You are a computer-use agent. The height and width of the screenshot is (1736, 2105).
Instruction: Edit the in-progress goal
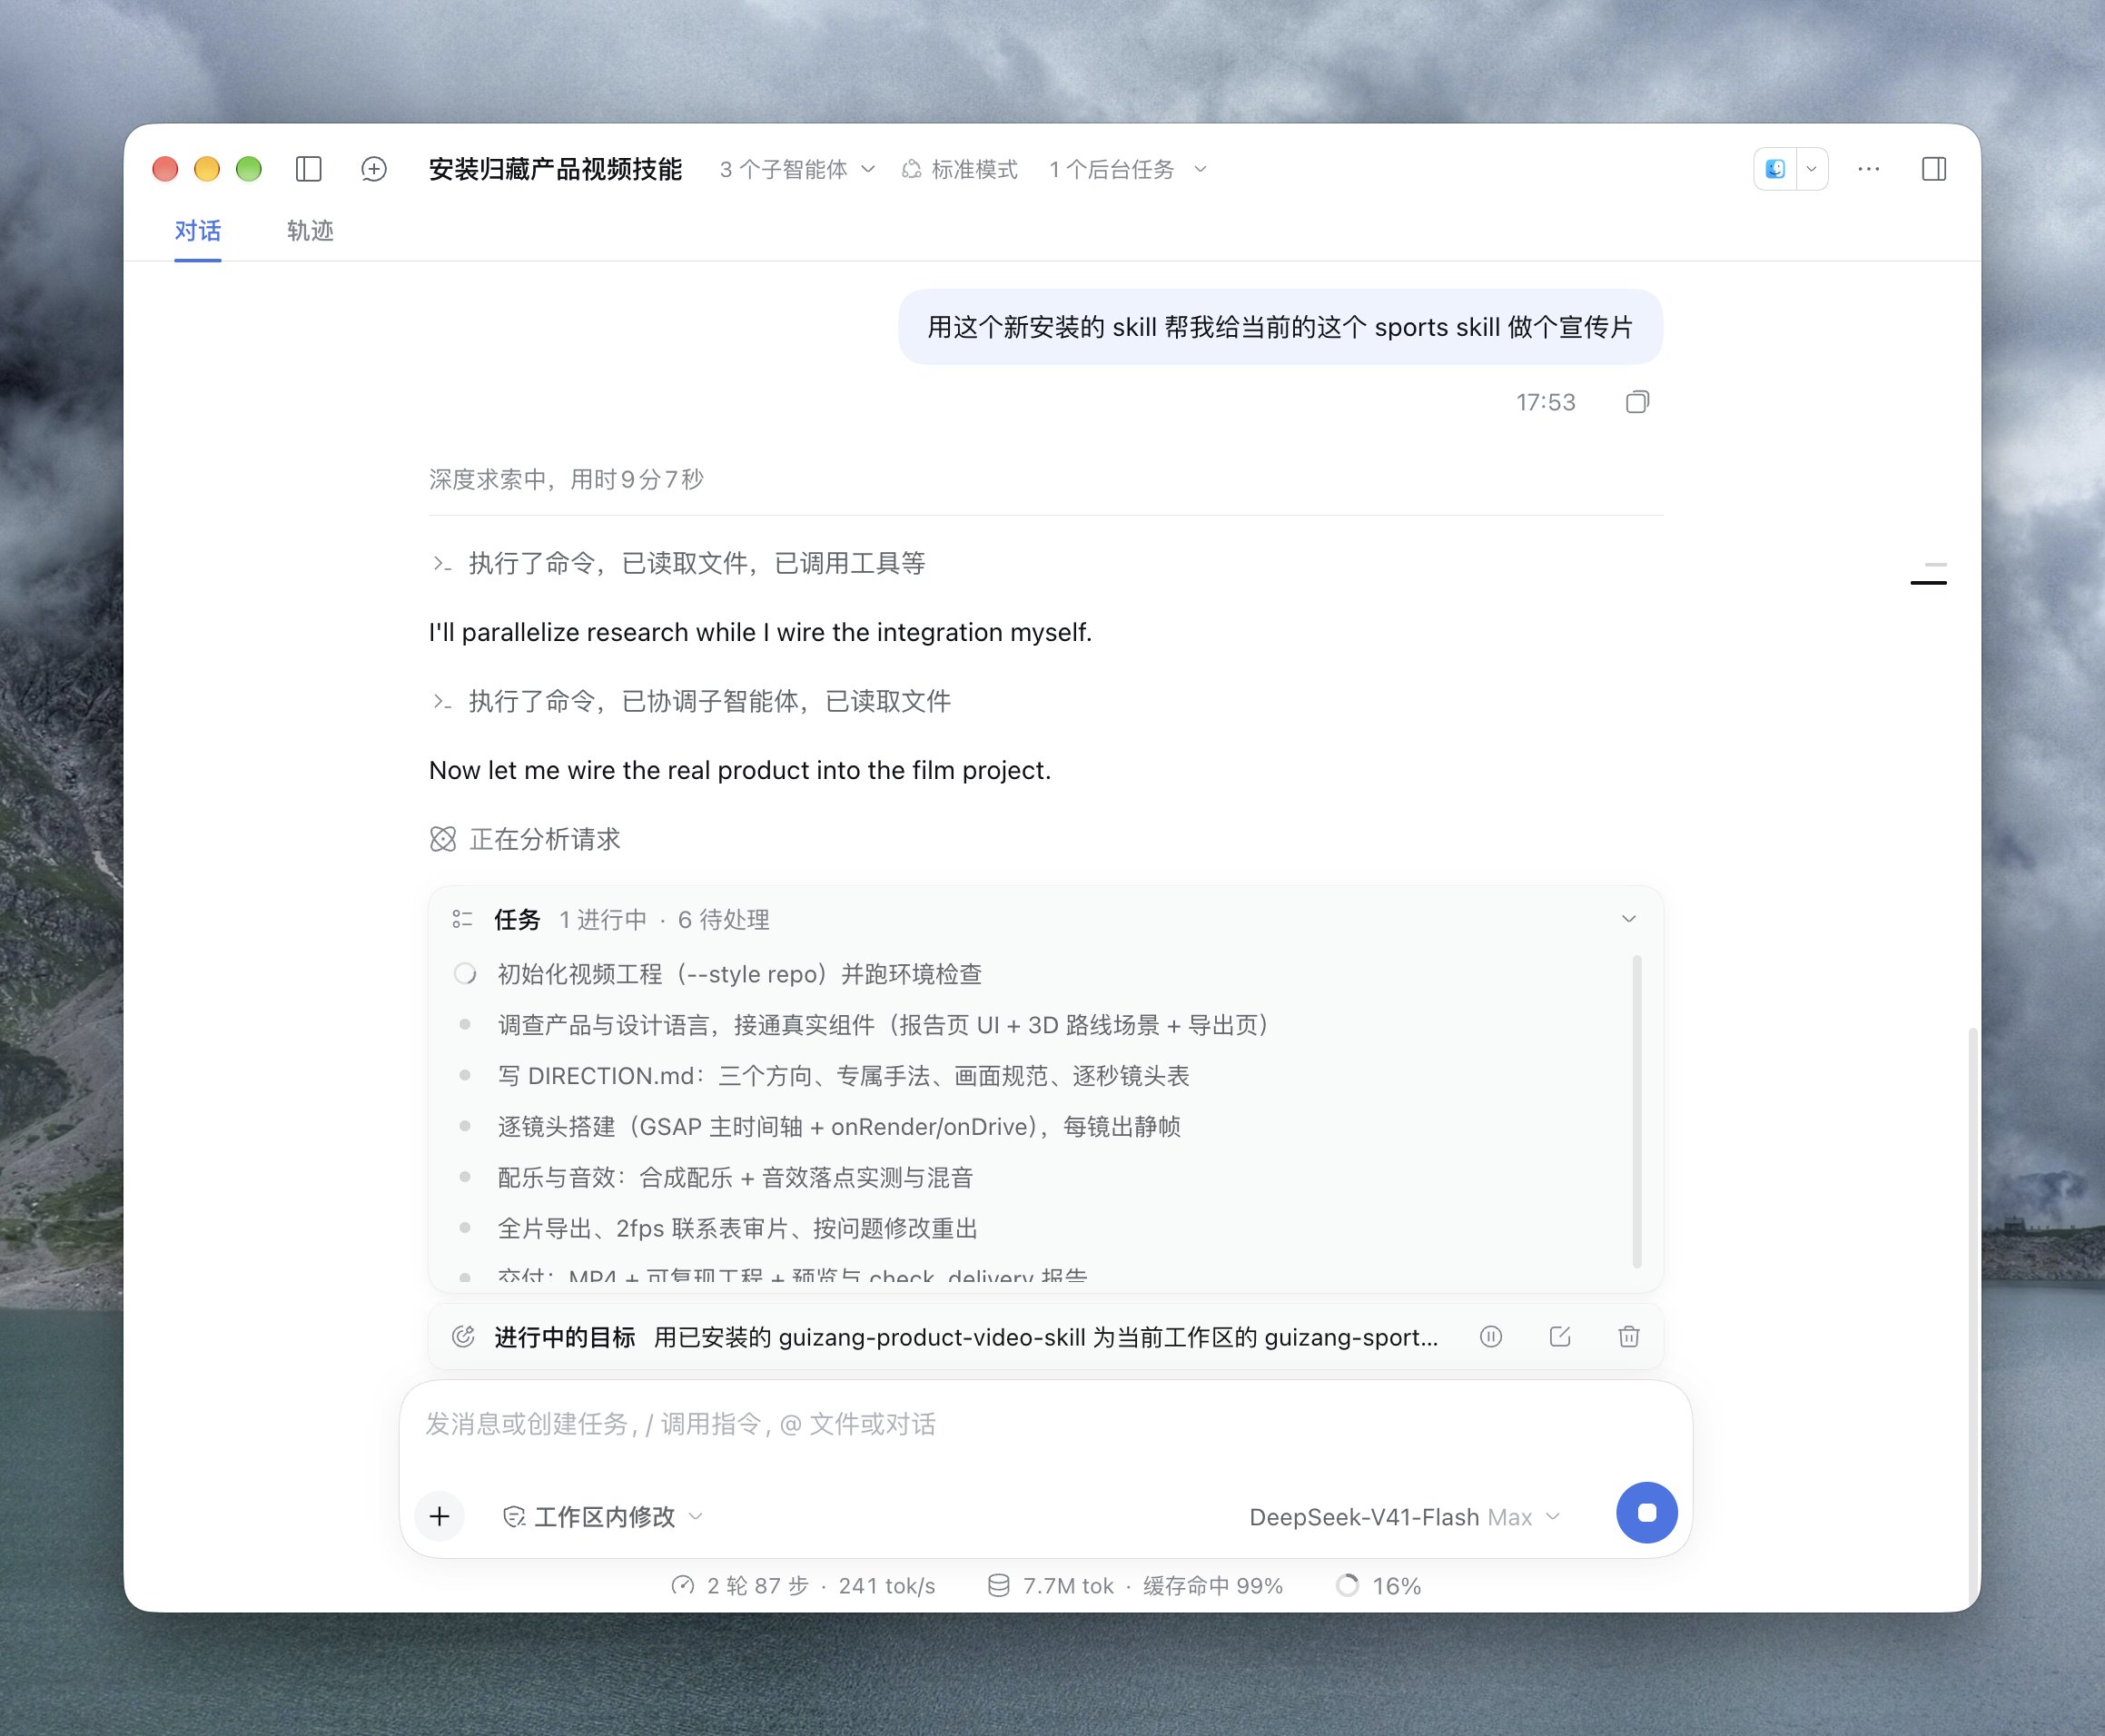(x=1560, y=1336)
